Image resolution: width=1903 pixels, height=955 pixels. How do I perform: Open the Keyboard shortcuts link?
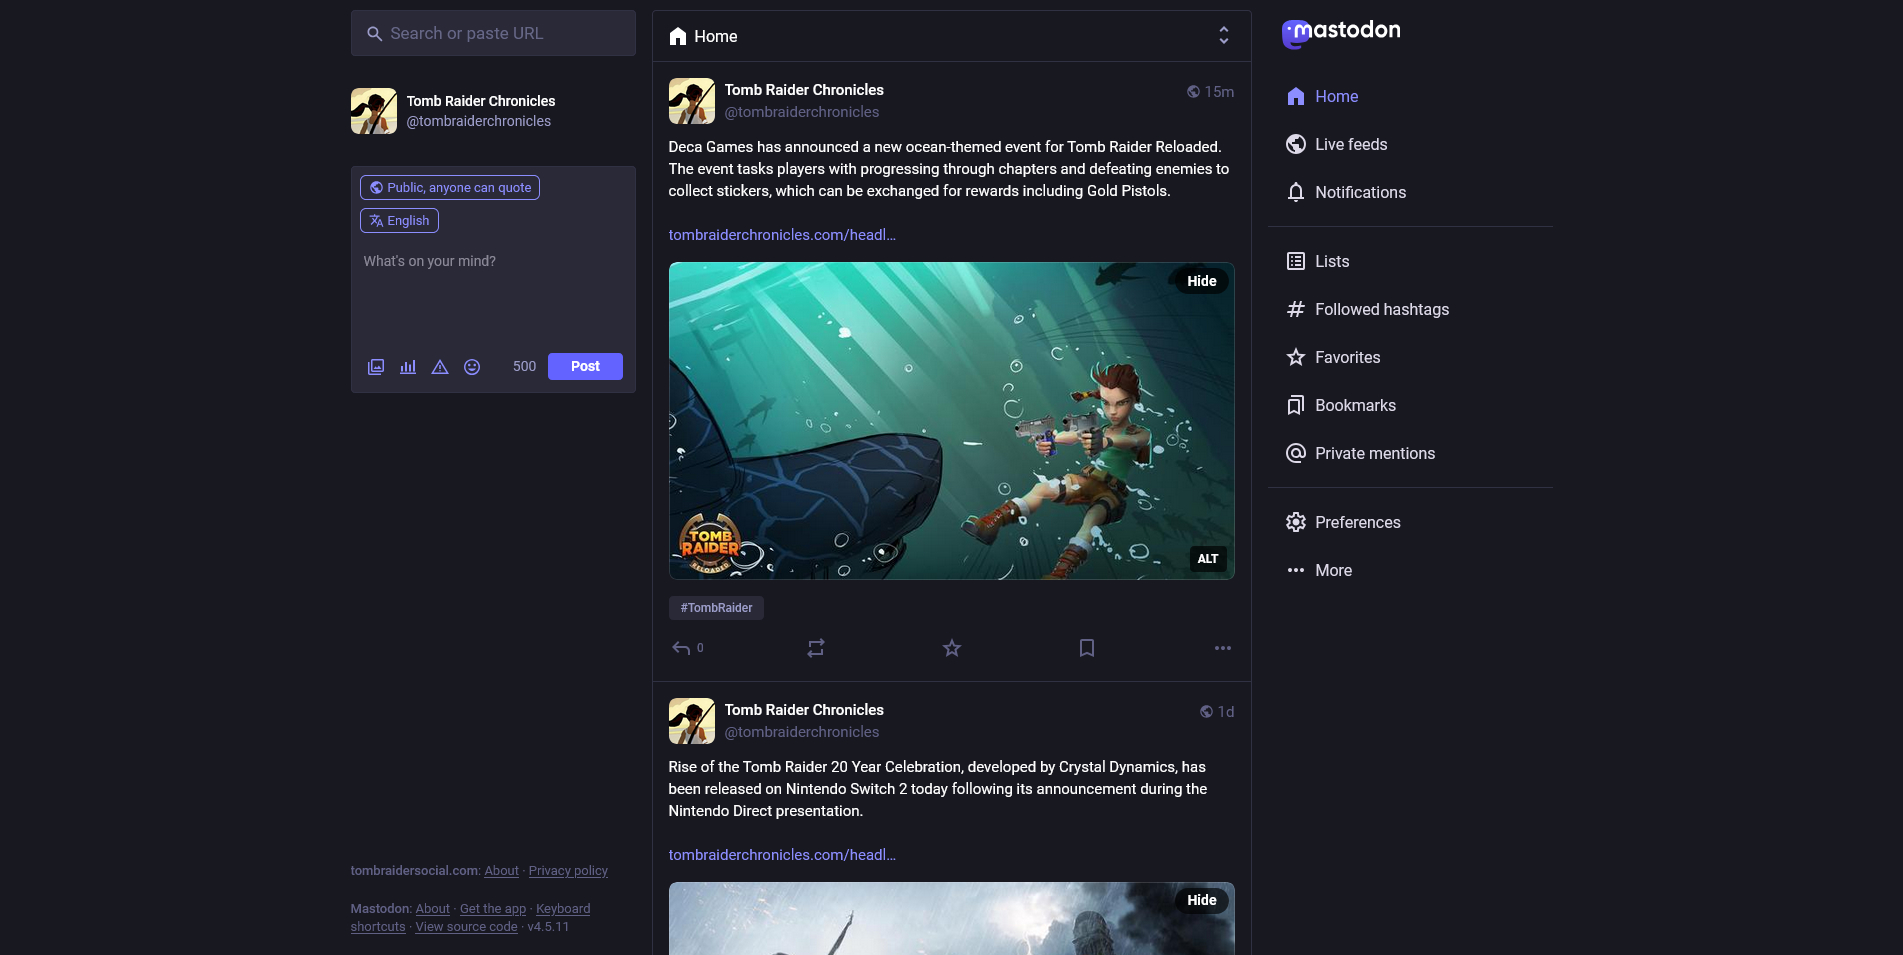coord(563,909)
